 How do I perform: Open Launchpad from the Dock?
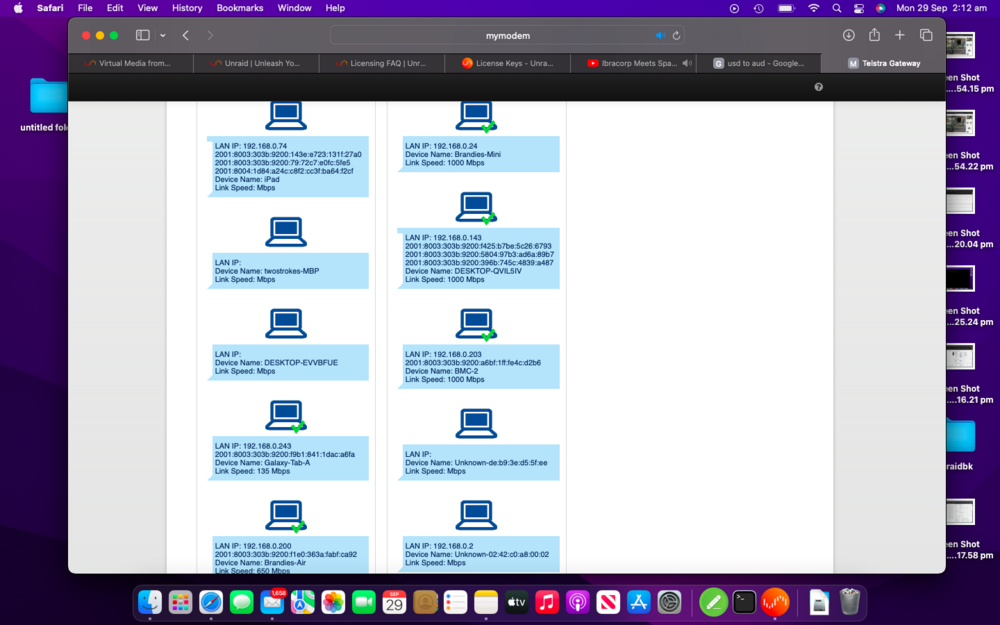coord(180,601)
